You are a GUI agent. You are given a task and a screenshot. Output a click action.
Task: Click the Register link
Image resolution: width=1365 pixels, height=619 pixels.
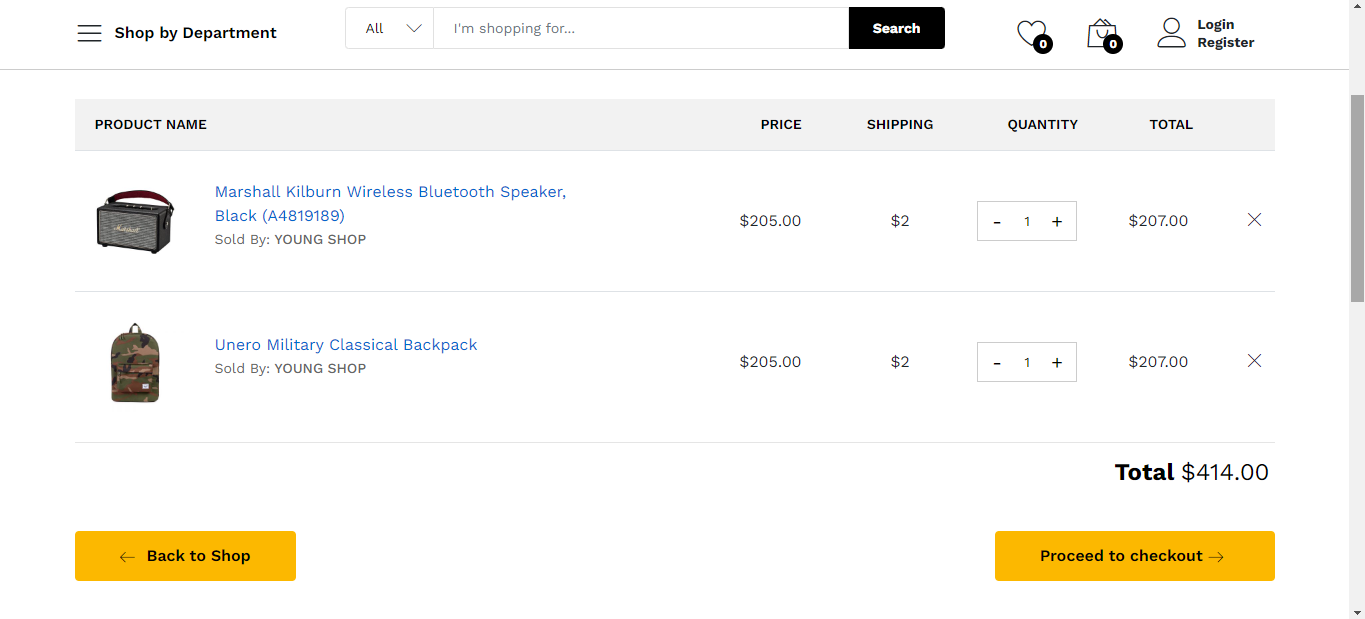click(x=1225, y=43)
